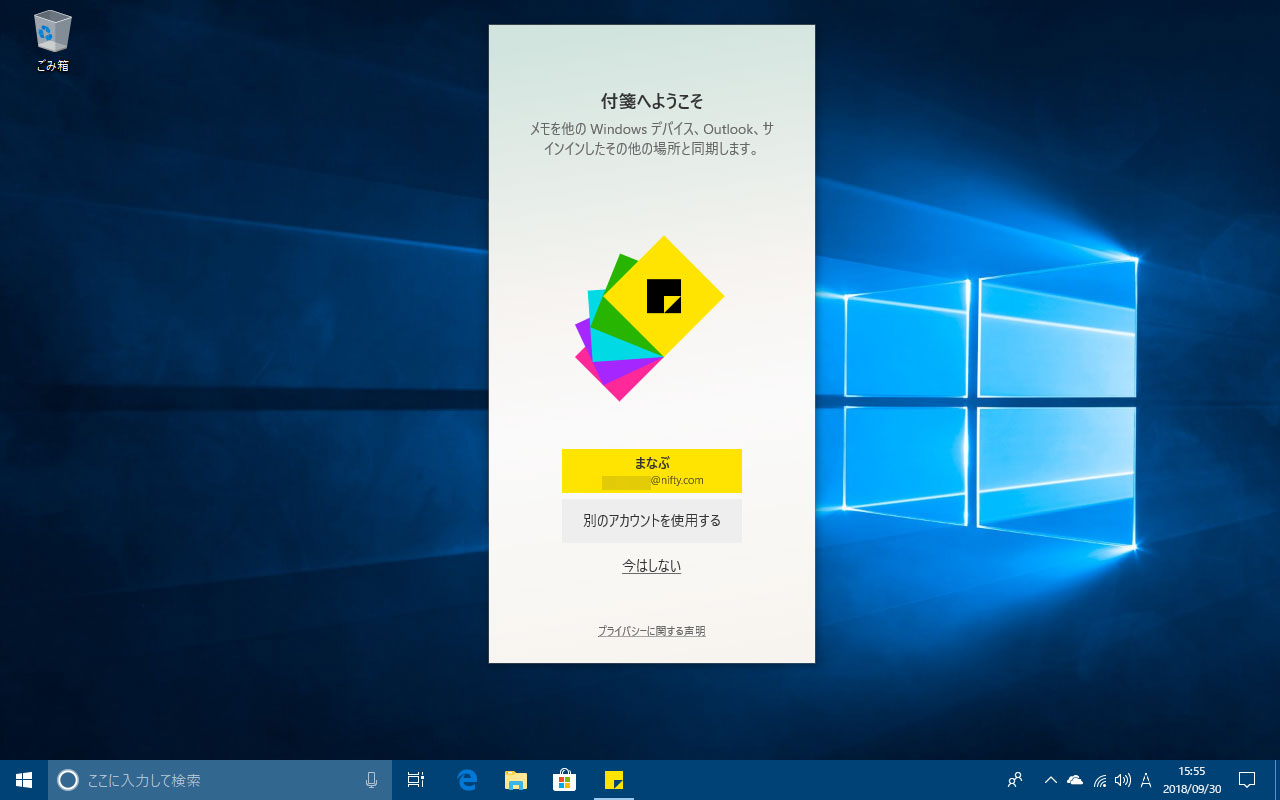
Task: Click the volume speaker tray icon
Action: tap(1123, 780)
